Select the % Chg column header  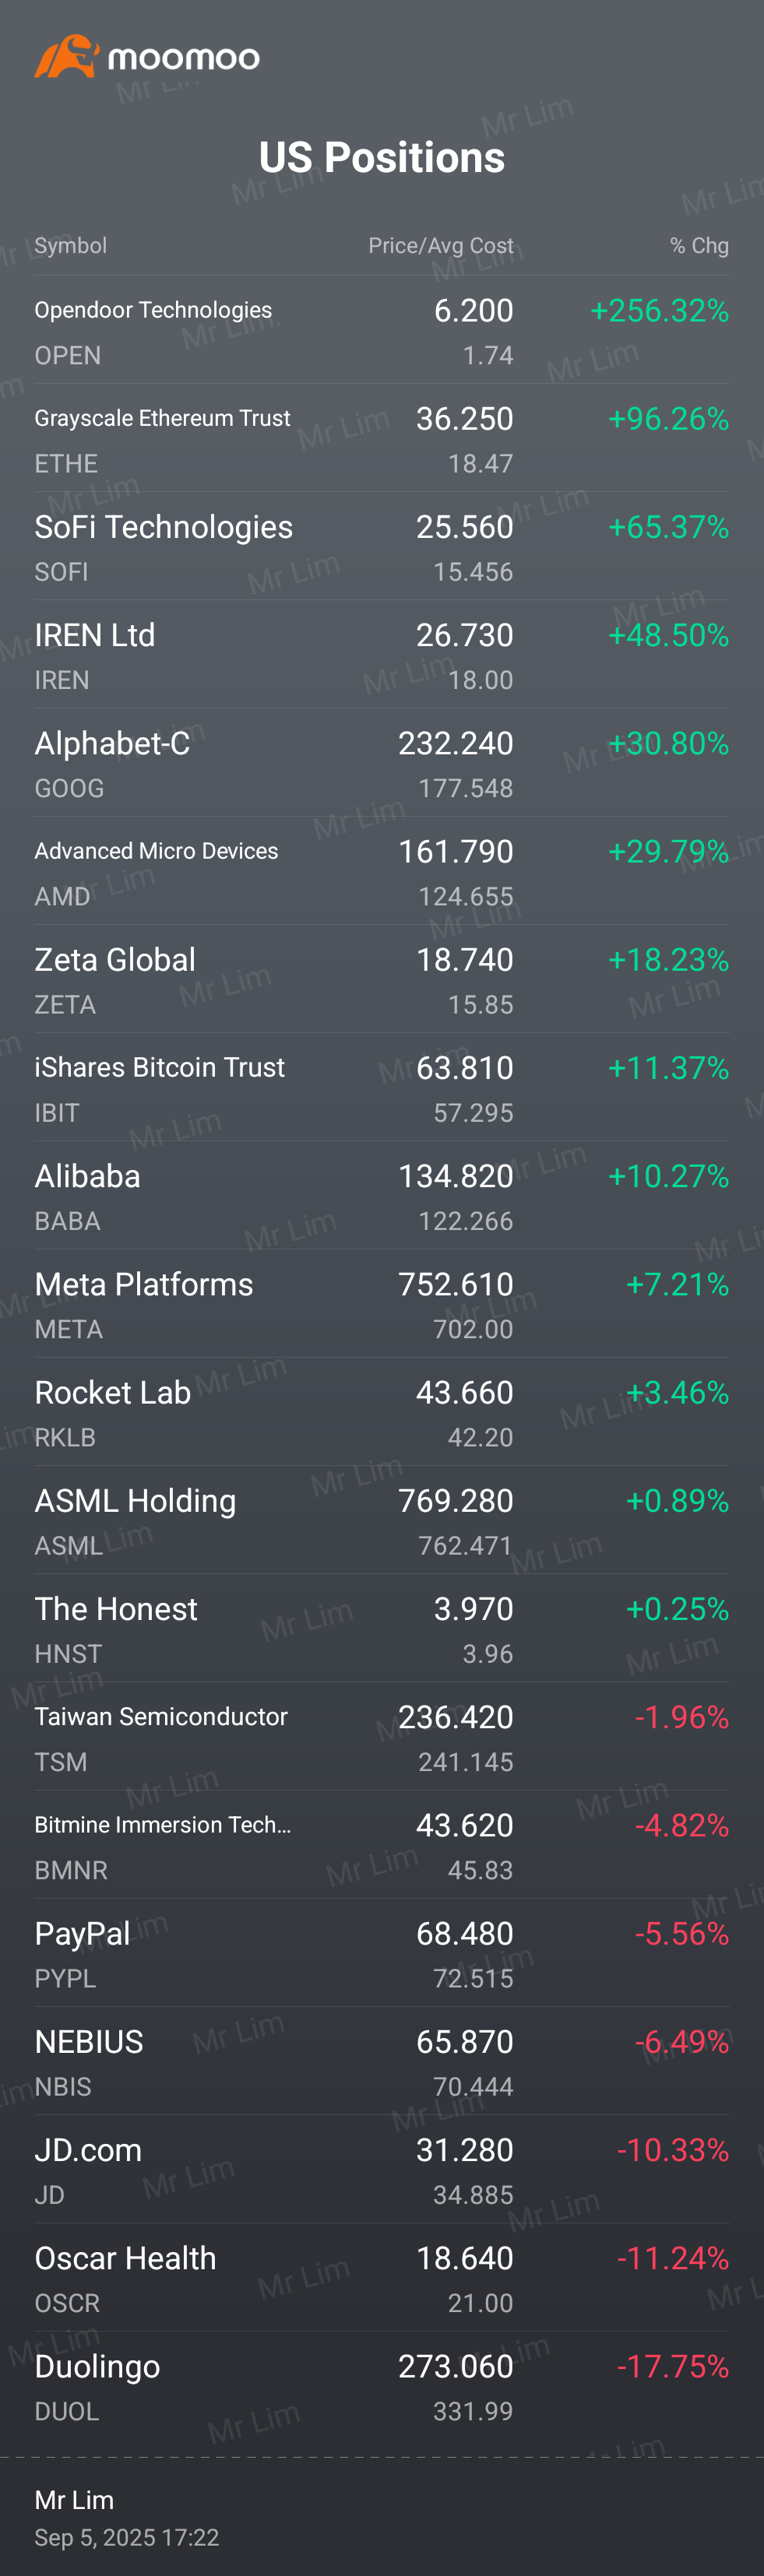(x=699, y=246)
